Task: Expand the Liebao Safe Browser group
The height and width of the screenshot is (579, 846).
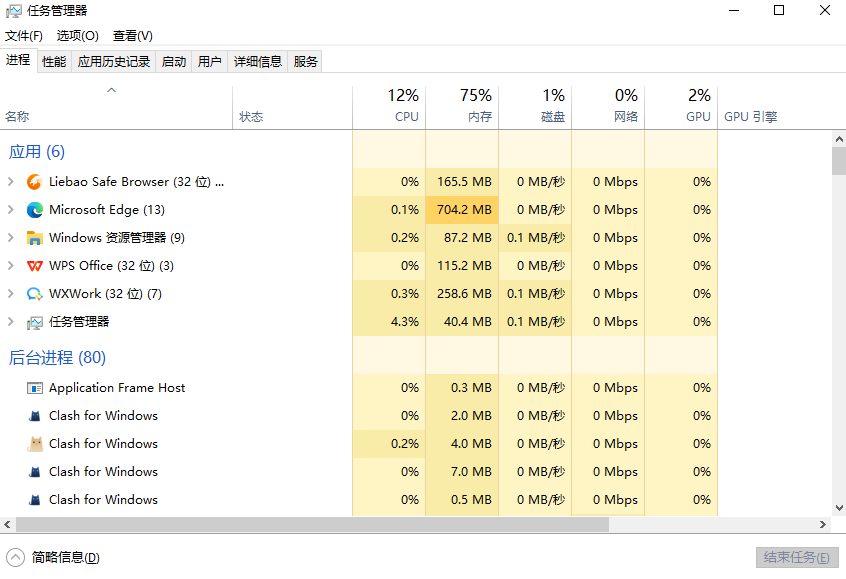Action: point(10,182)
